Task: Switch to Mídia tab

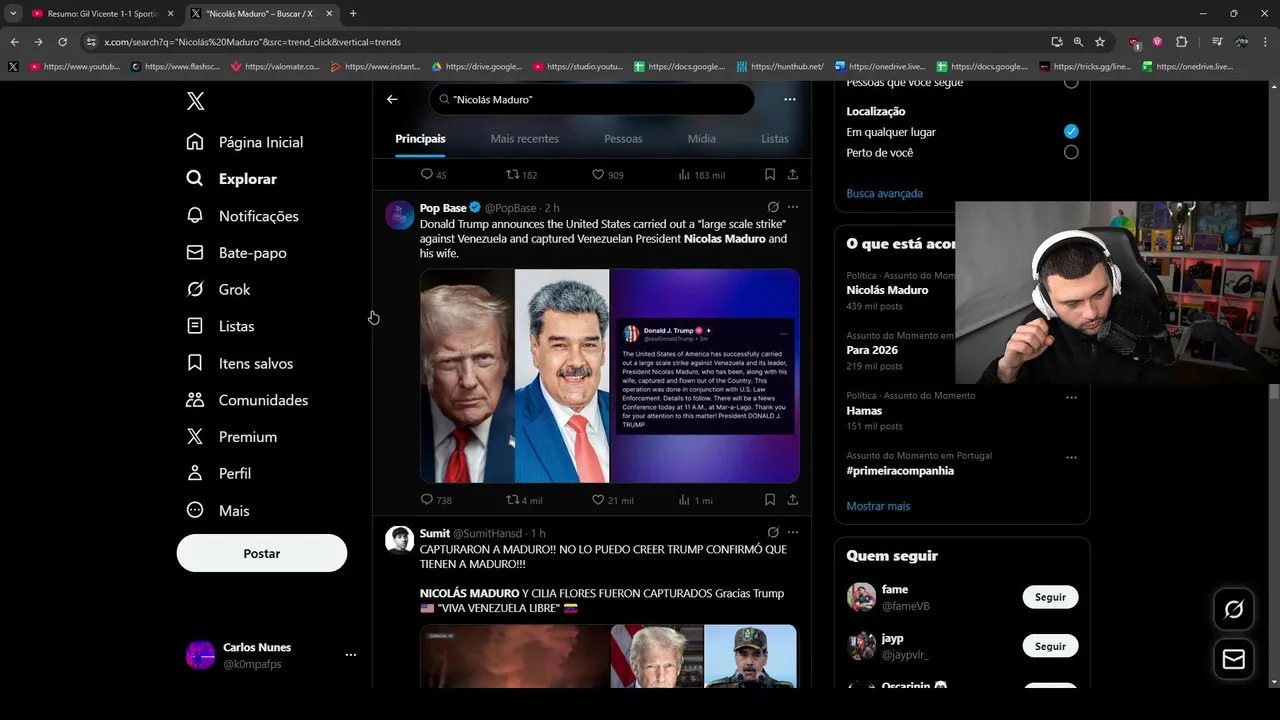Action: (702, 139)
